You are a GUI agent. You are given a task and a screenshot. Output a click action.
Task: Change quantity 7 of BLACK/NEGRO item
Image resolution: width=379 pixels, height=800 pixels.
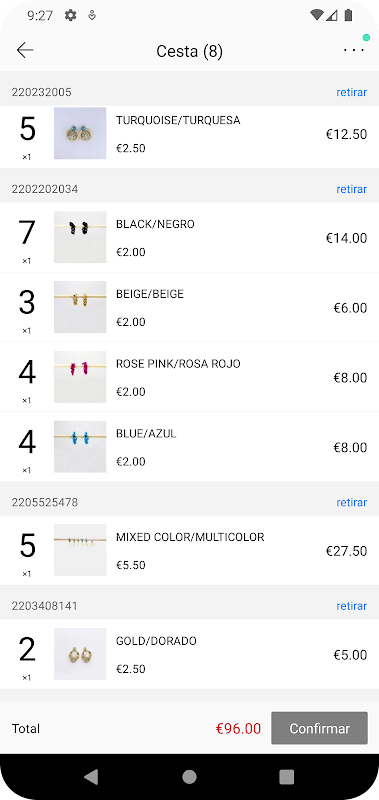coord(27,233)
